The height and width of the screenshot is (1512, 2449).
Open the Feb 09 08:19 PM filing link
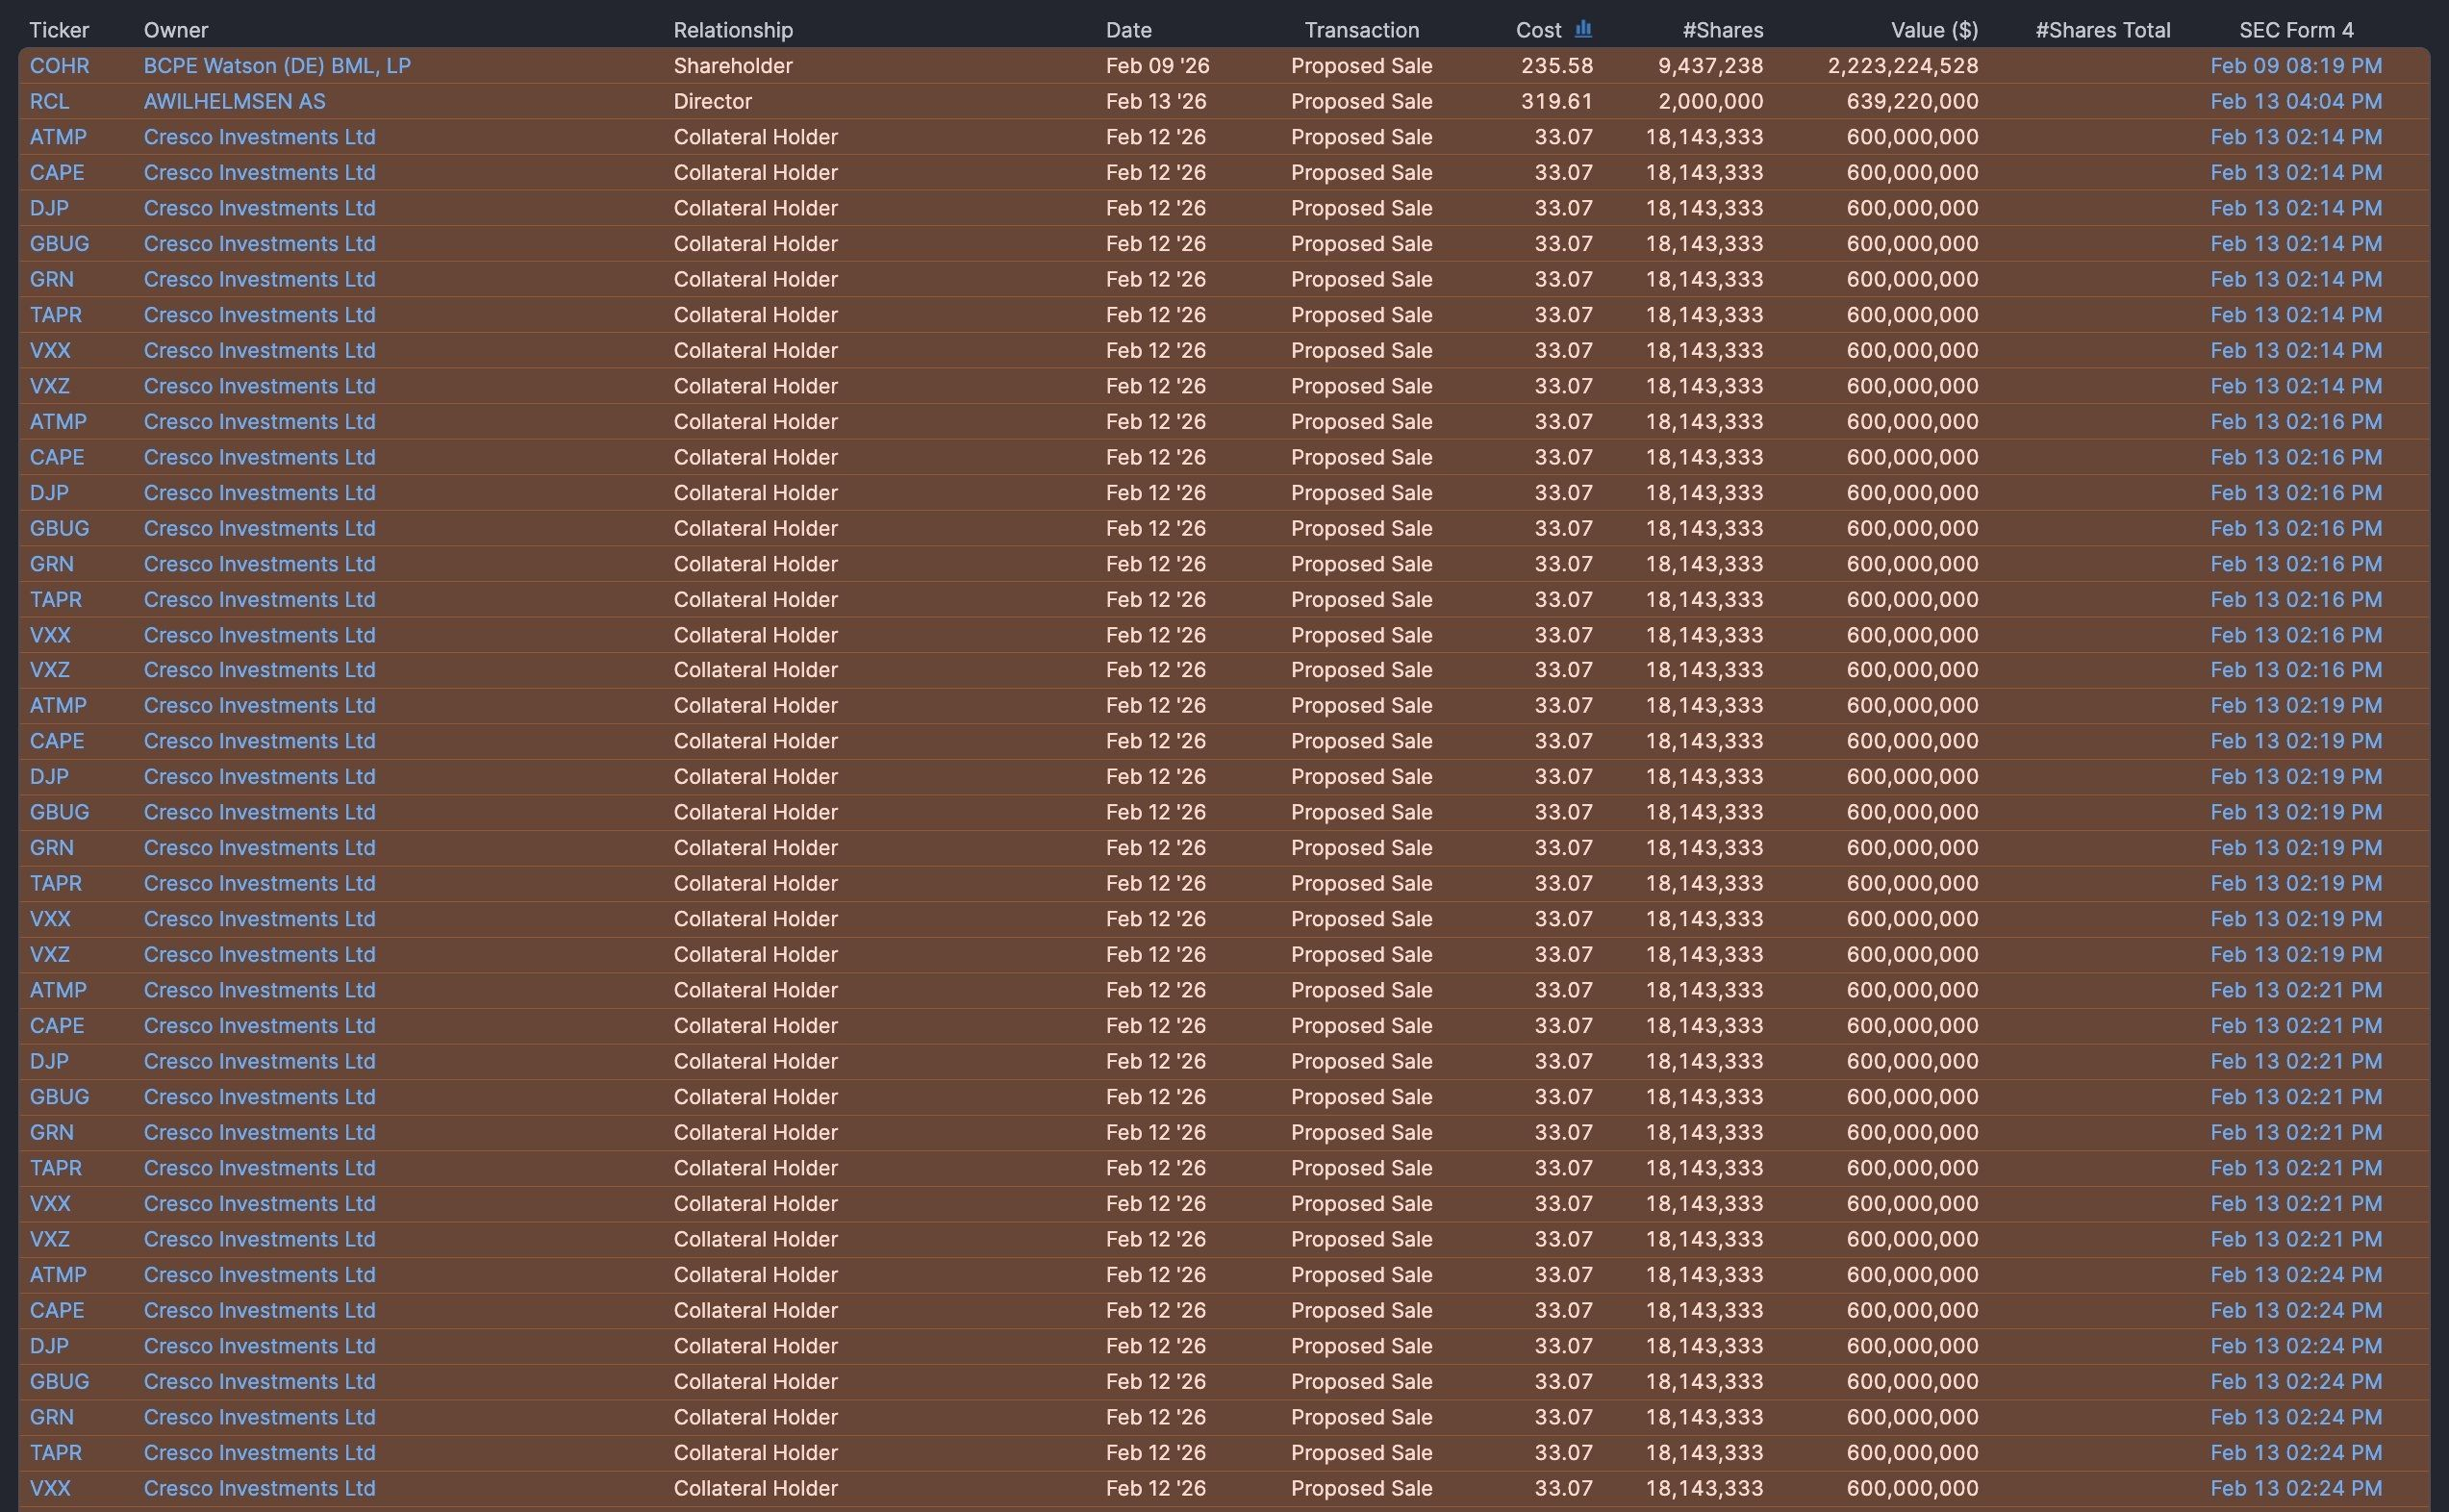(x=2296, y=66)
